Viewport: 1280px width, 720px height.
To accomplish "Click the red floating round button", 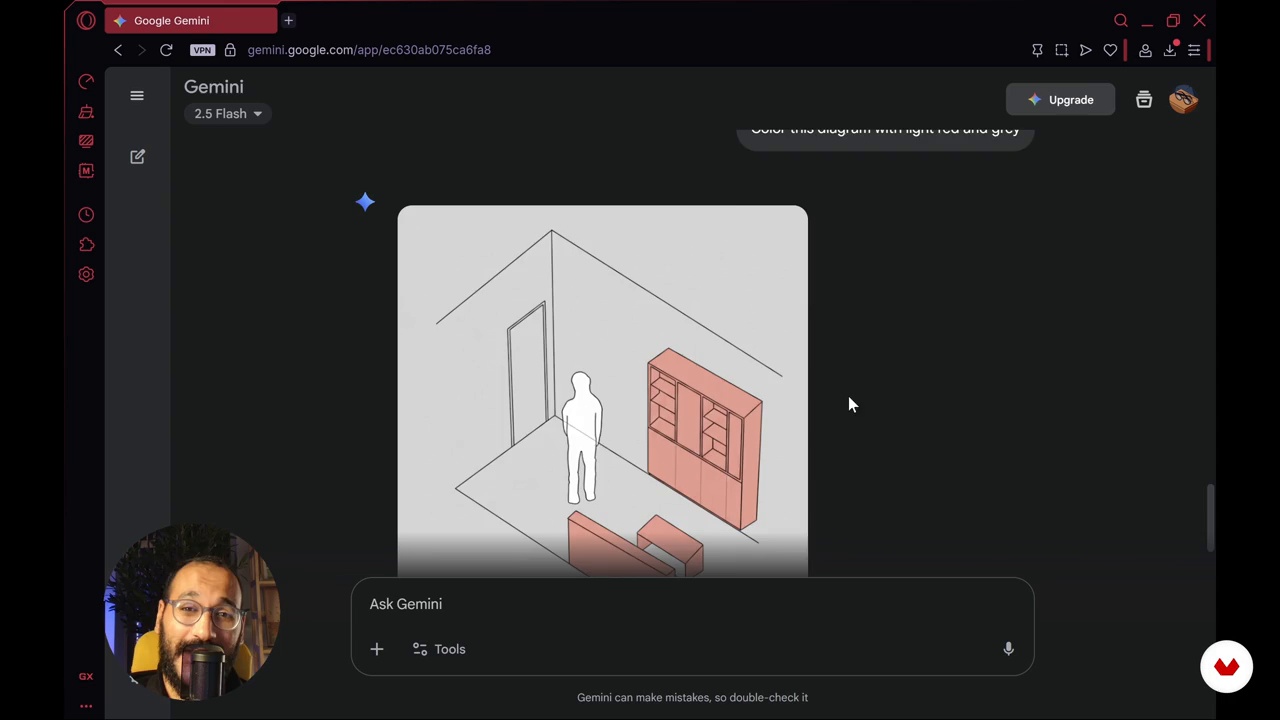I will [x=1226, y=667].
